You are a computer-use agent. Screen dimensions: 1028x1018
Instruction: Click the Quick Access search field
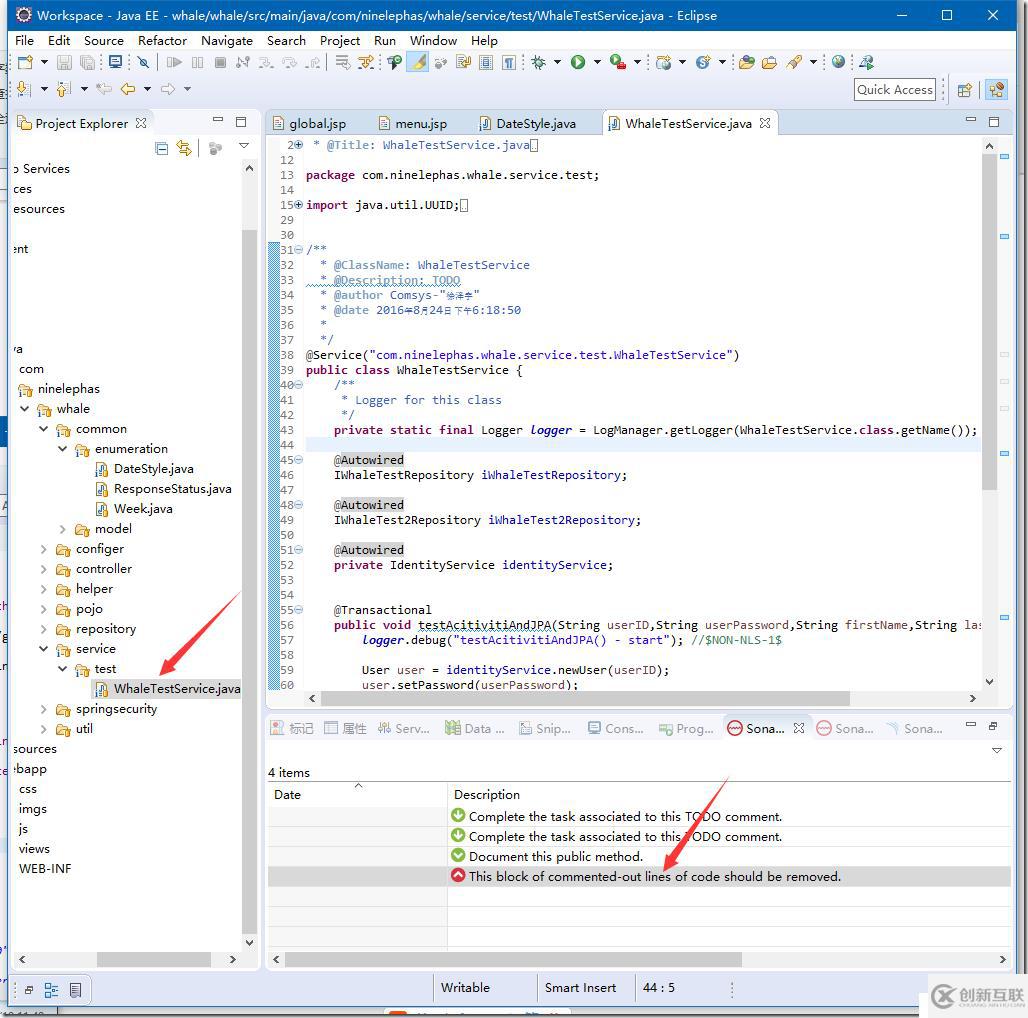895,90
